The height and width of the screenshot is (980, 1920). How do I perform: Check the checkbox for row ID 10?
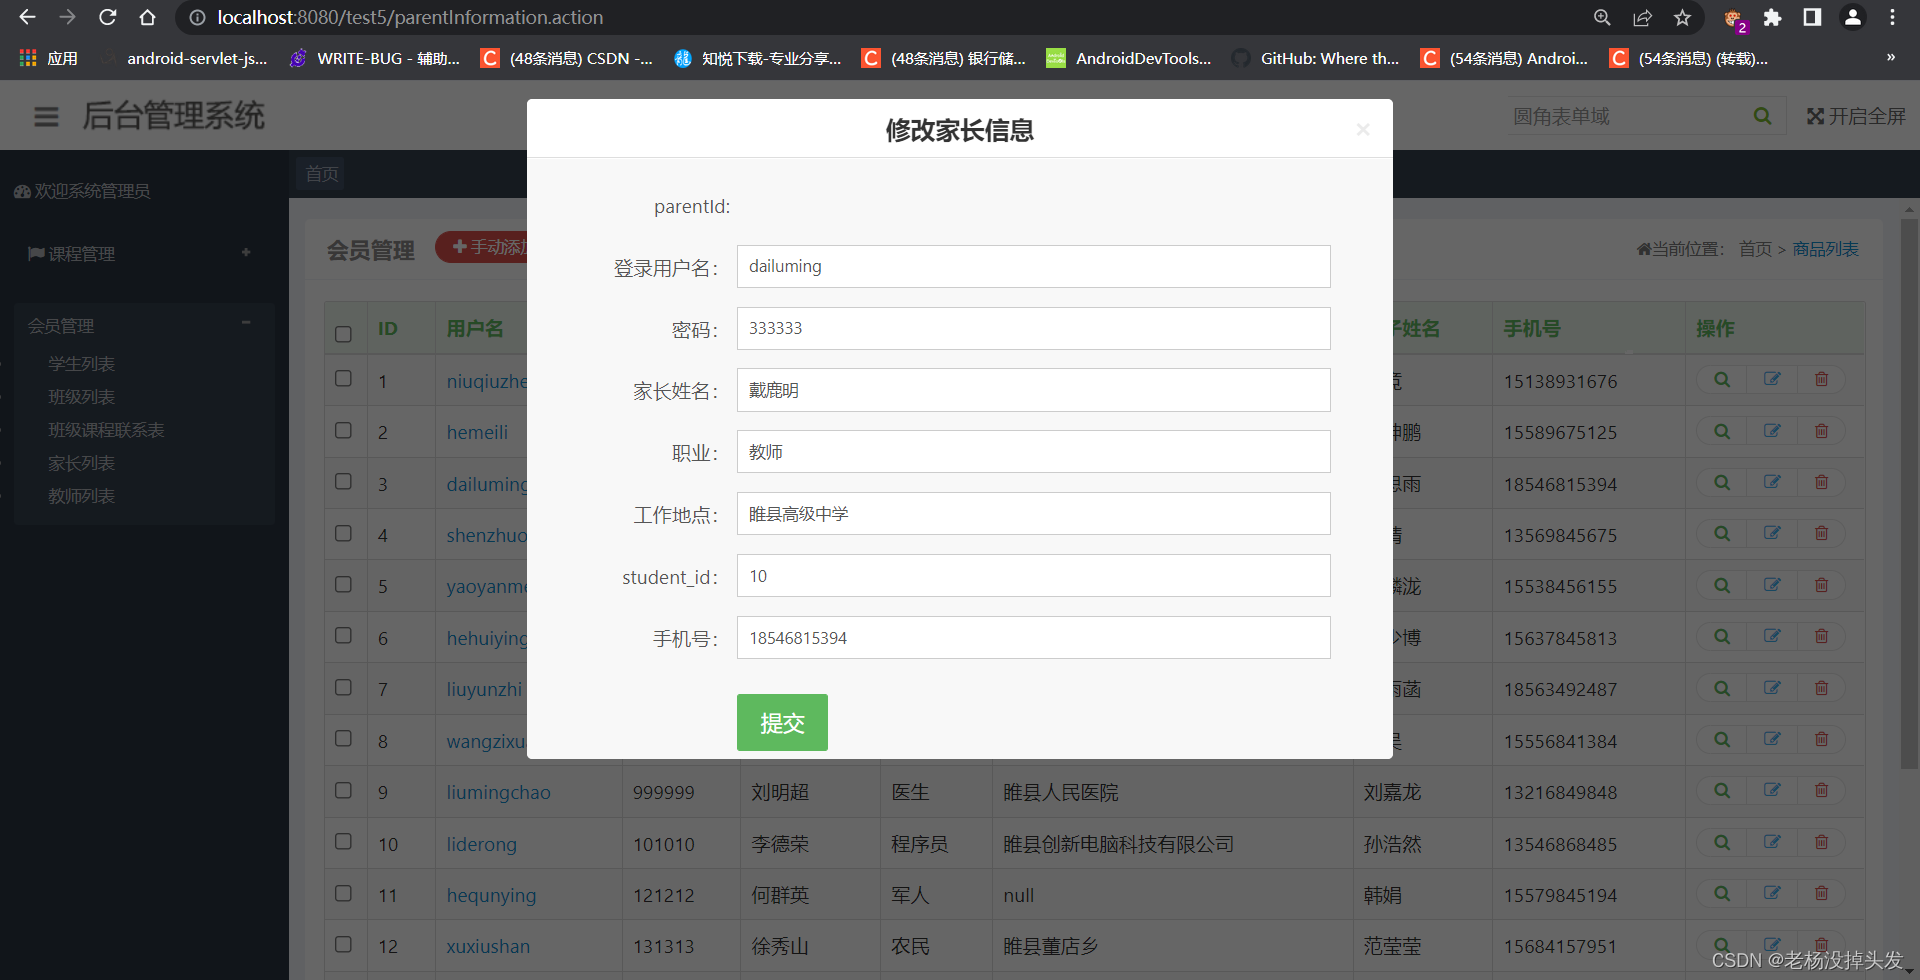343,841
